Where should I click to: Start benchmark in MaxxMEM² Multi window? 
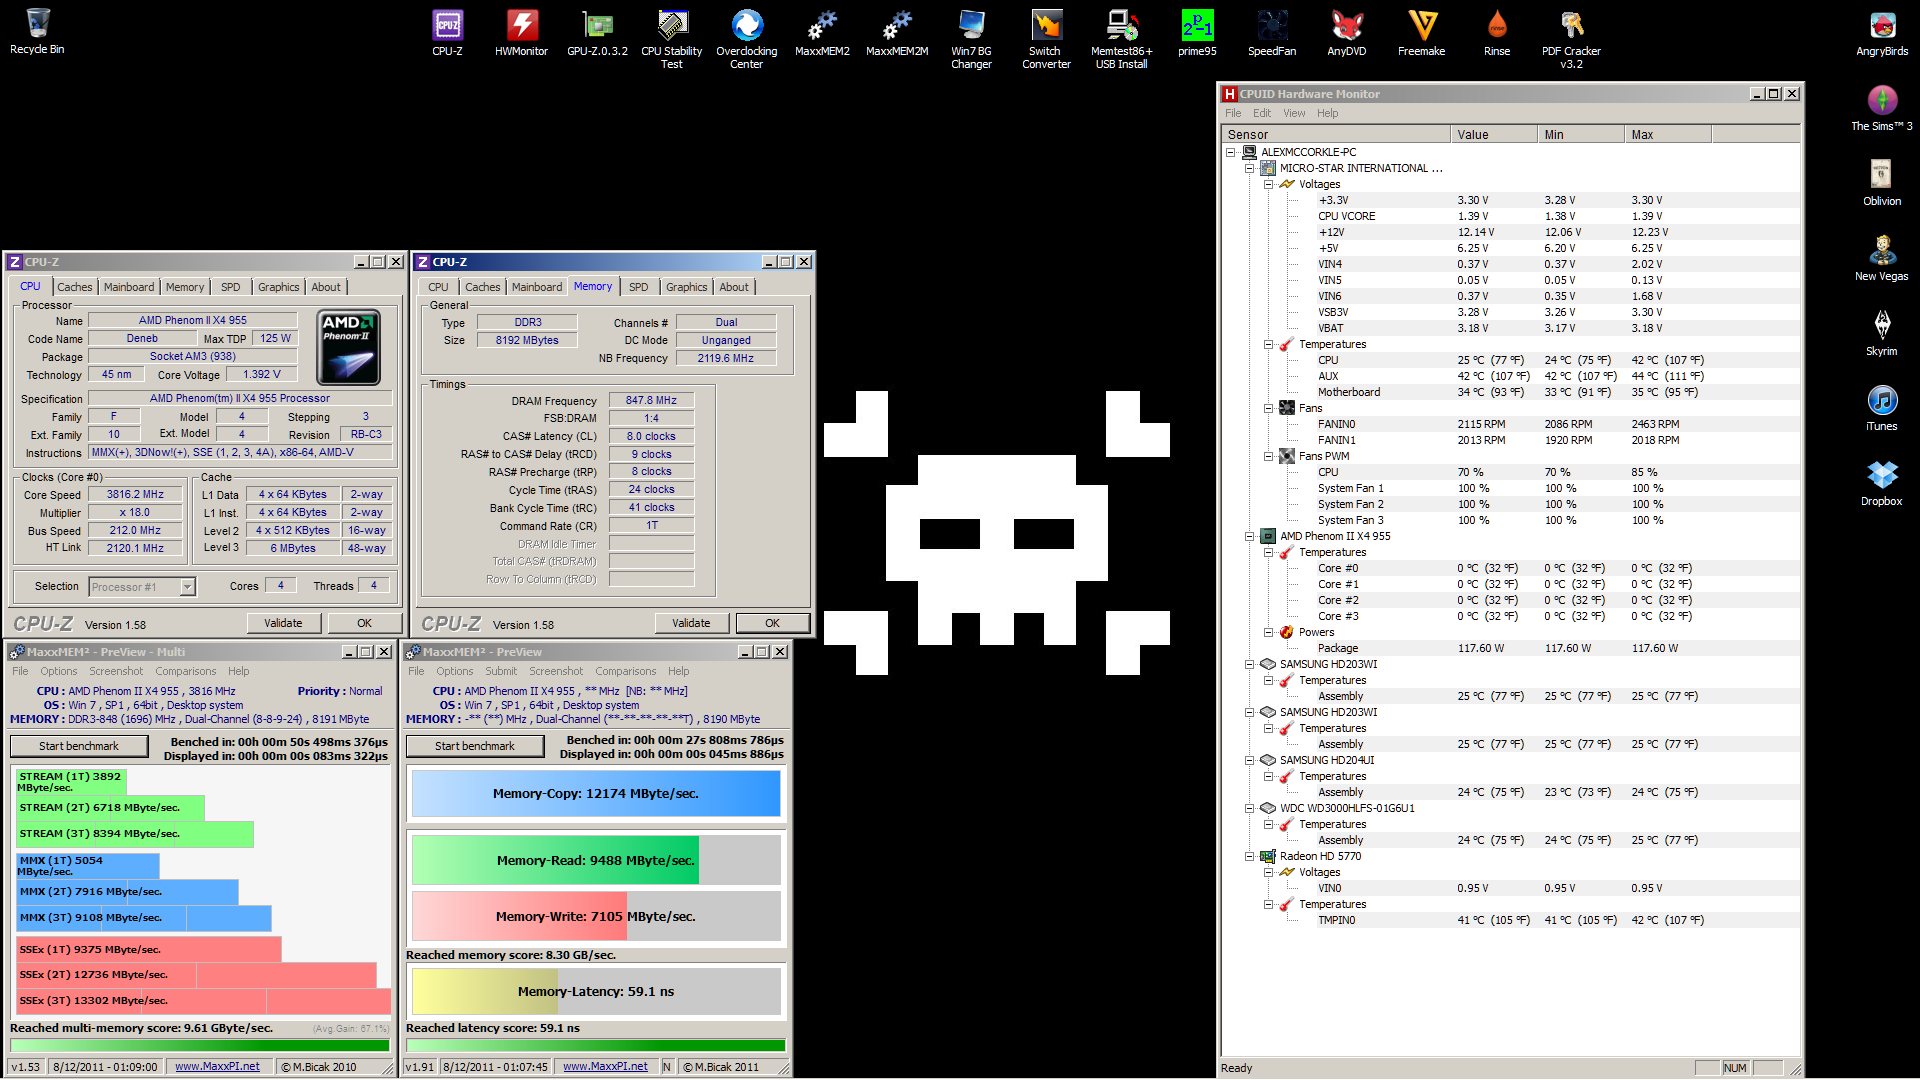[79, 746]
